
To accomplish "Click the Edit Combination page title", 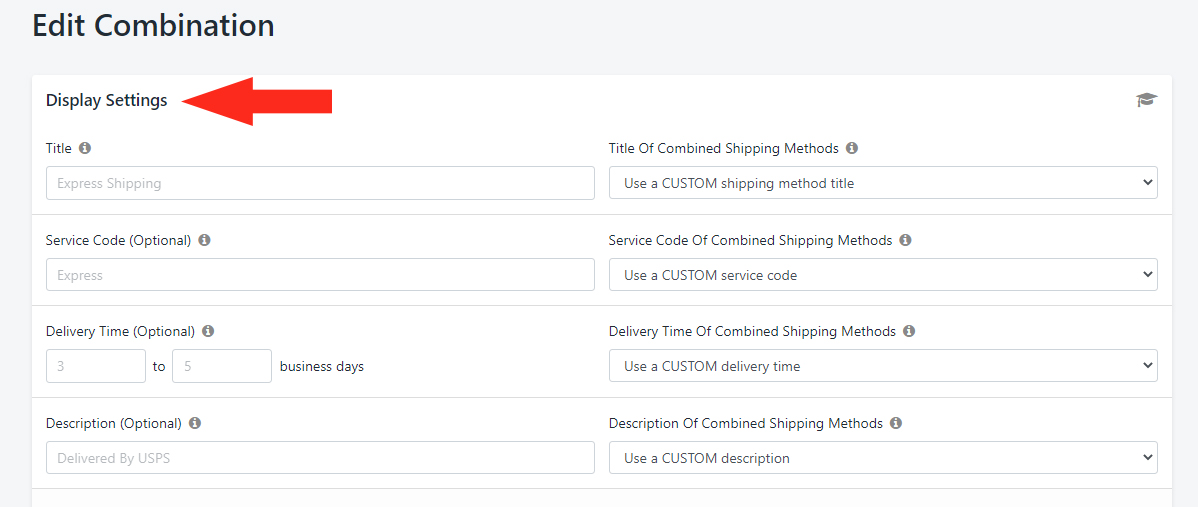I will tap(153, 26).
